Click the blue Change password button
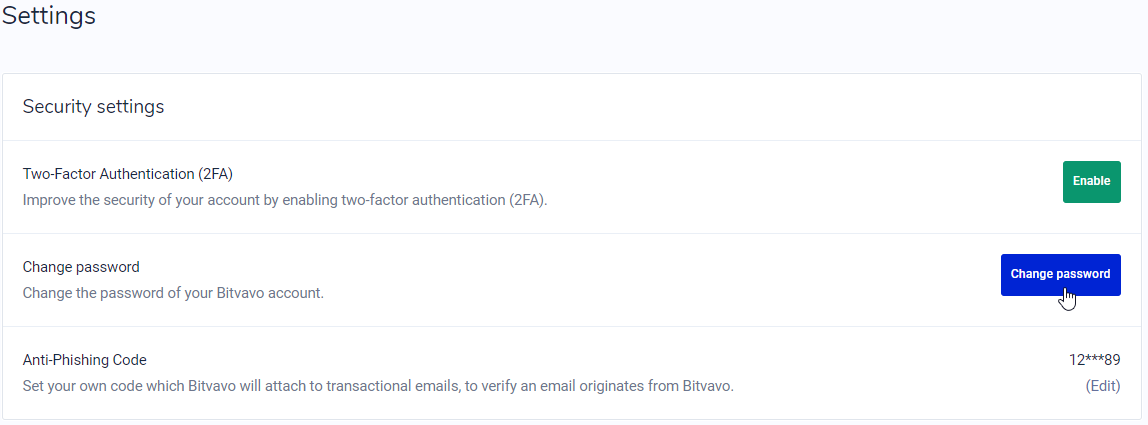This screenshot has height=425, width=1148. point(1060,275)
